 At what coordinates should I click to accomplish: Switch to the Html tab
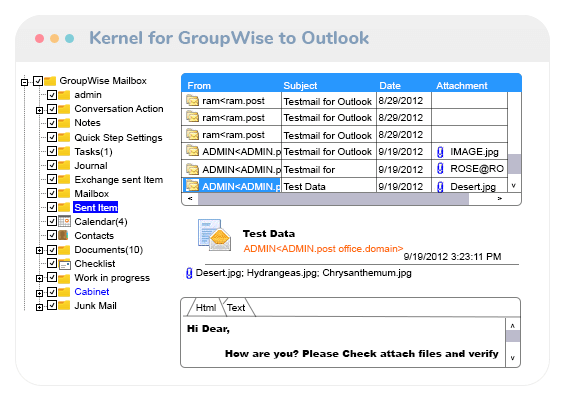coord(205,308)
